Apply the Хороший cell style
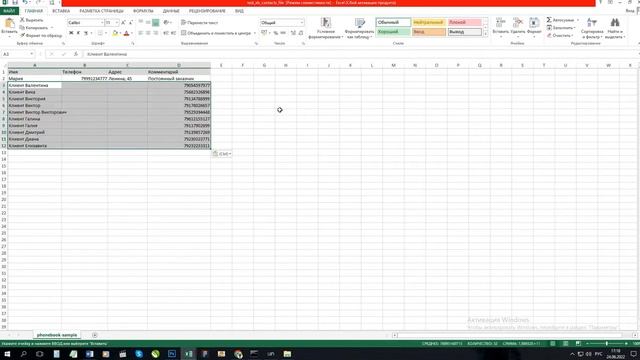This screenshot has height=360, width=640. [x=393, y=32]
